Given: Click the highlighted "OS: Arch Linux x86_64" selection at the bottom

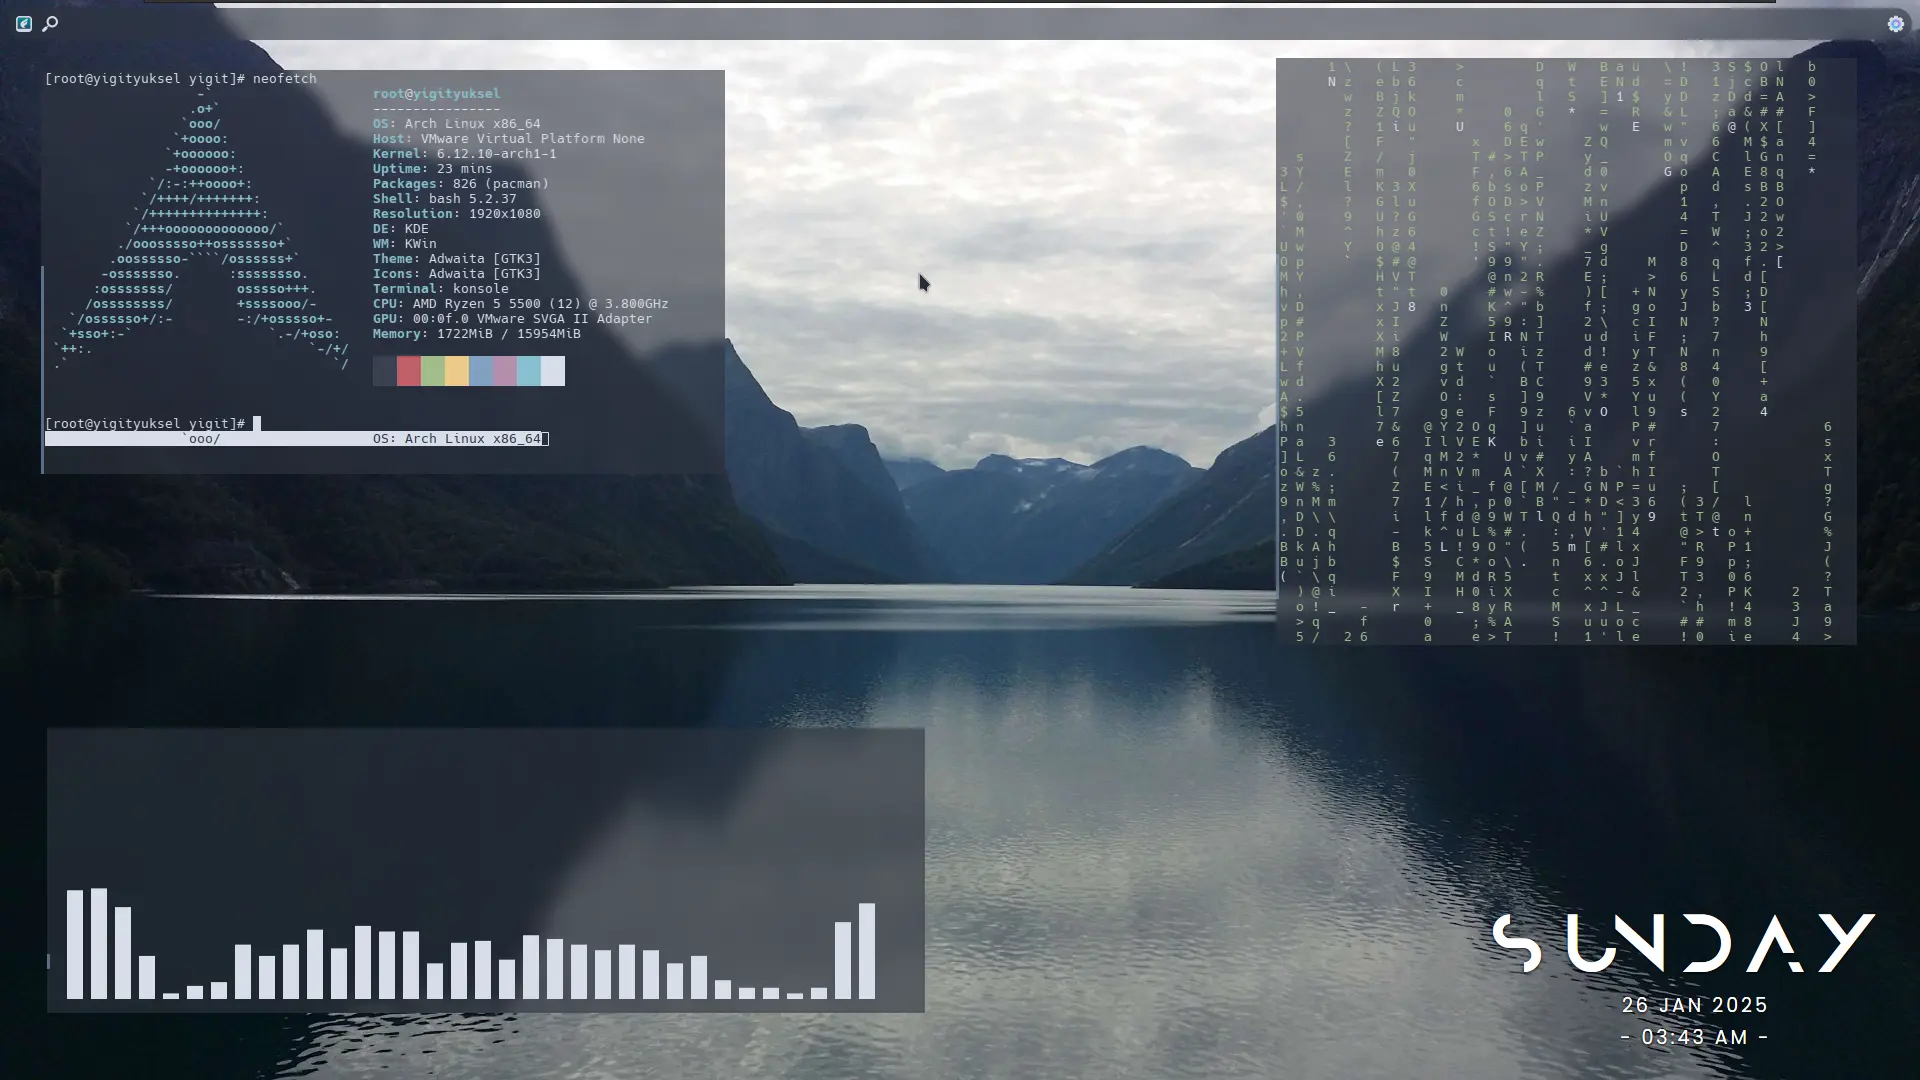Looking at the screenshot, I should coord(457,439).
